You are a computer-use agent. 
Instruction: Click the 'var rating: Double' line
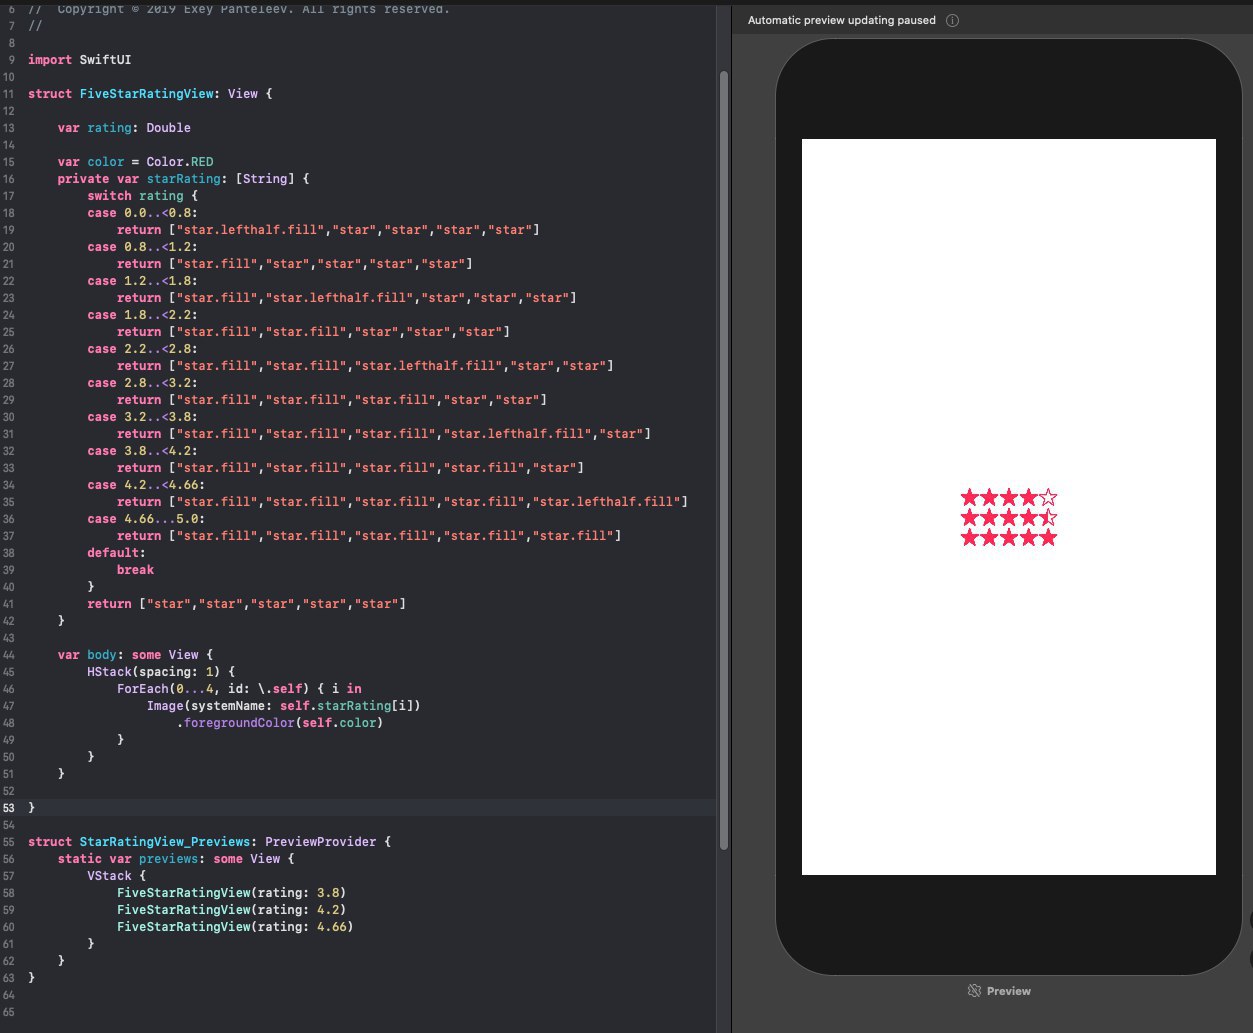(x=124, y=128)
